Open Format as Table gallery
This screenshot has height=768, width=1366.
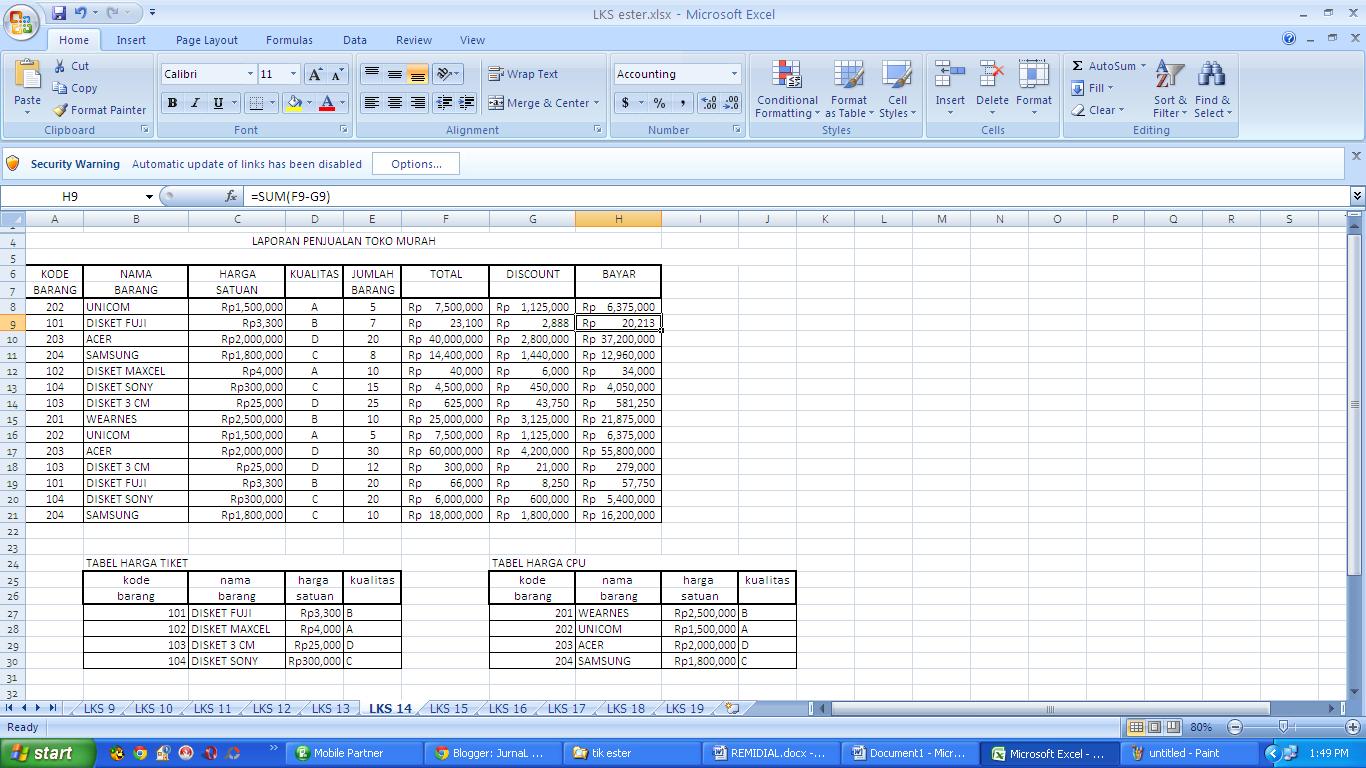(848, 76)
